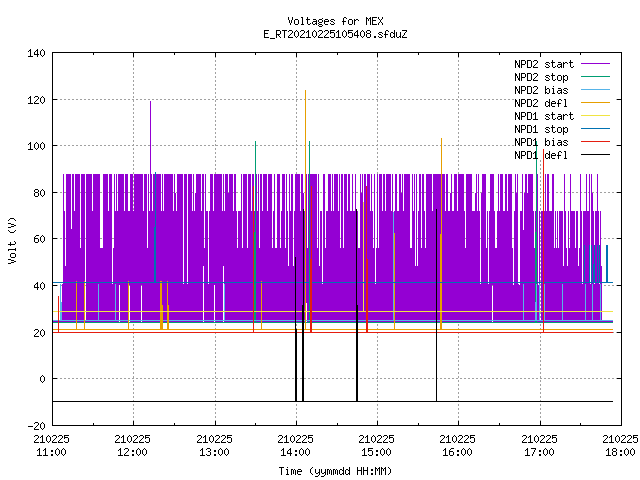
Task: Click the y-axis tick value -20
Action: (x=36, y=426)
